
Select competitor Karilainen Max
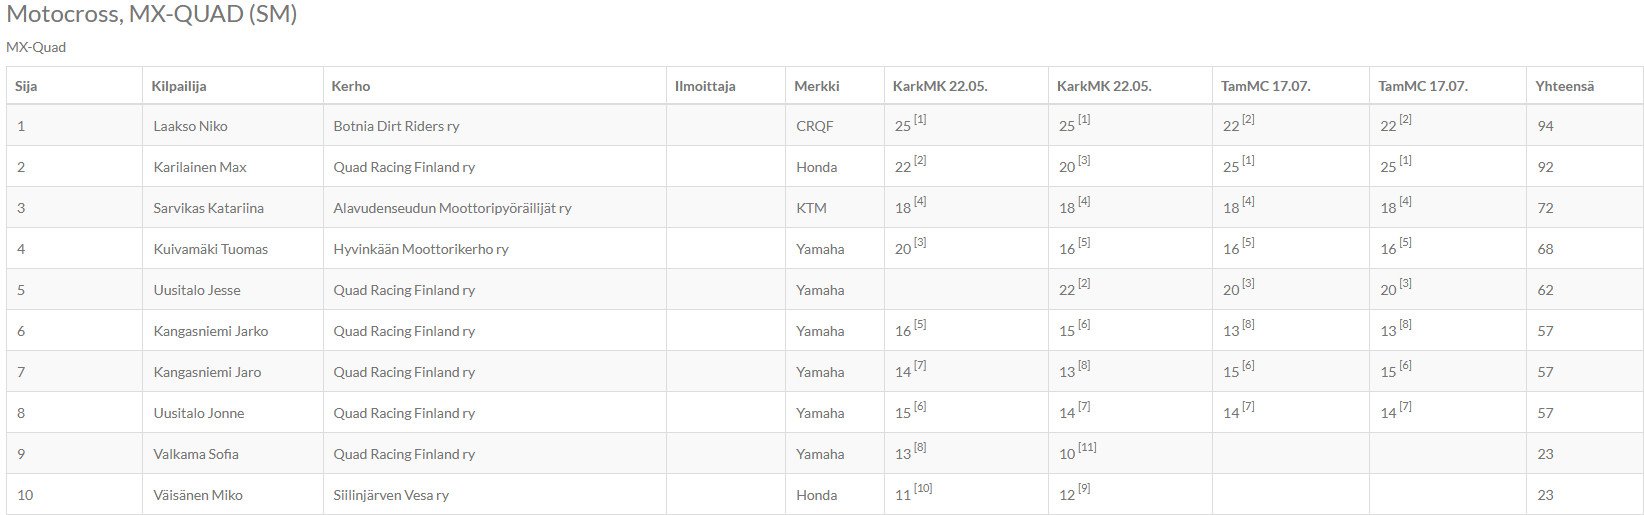tap(200, 167)
